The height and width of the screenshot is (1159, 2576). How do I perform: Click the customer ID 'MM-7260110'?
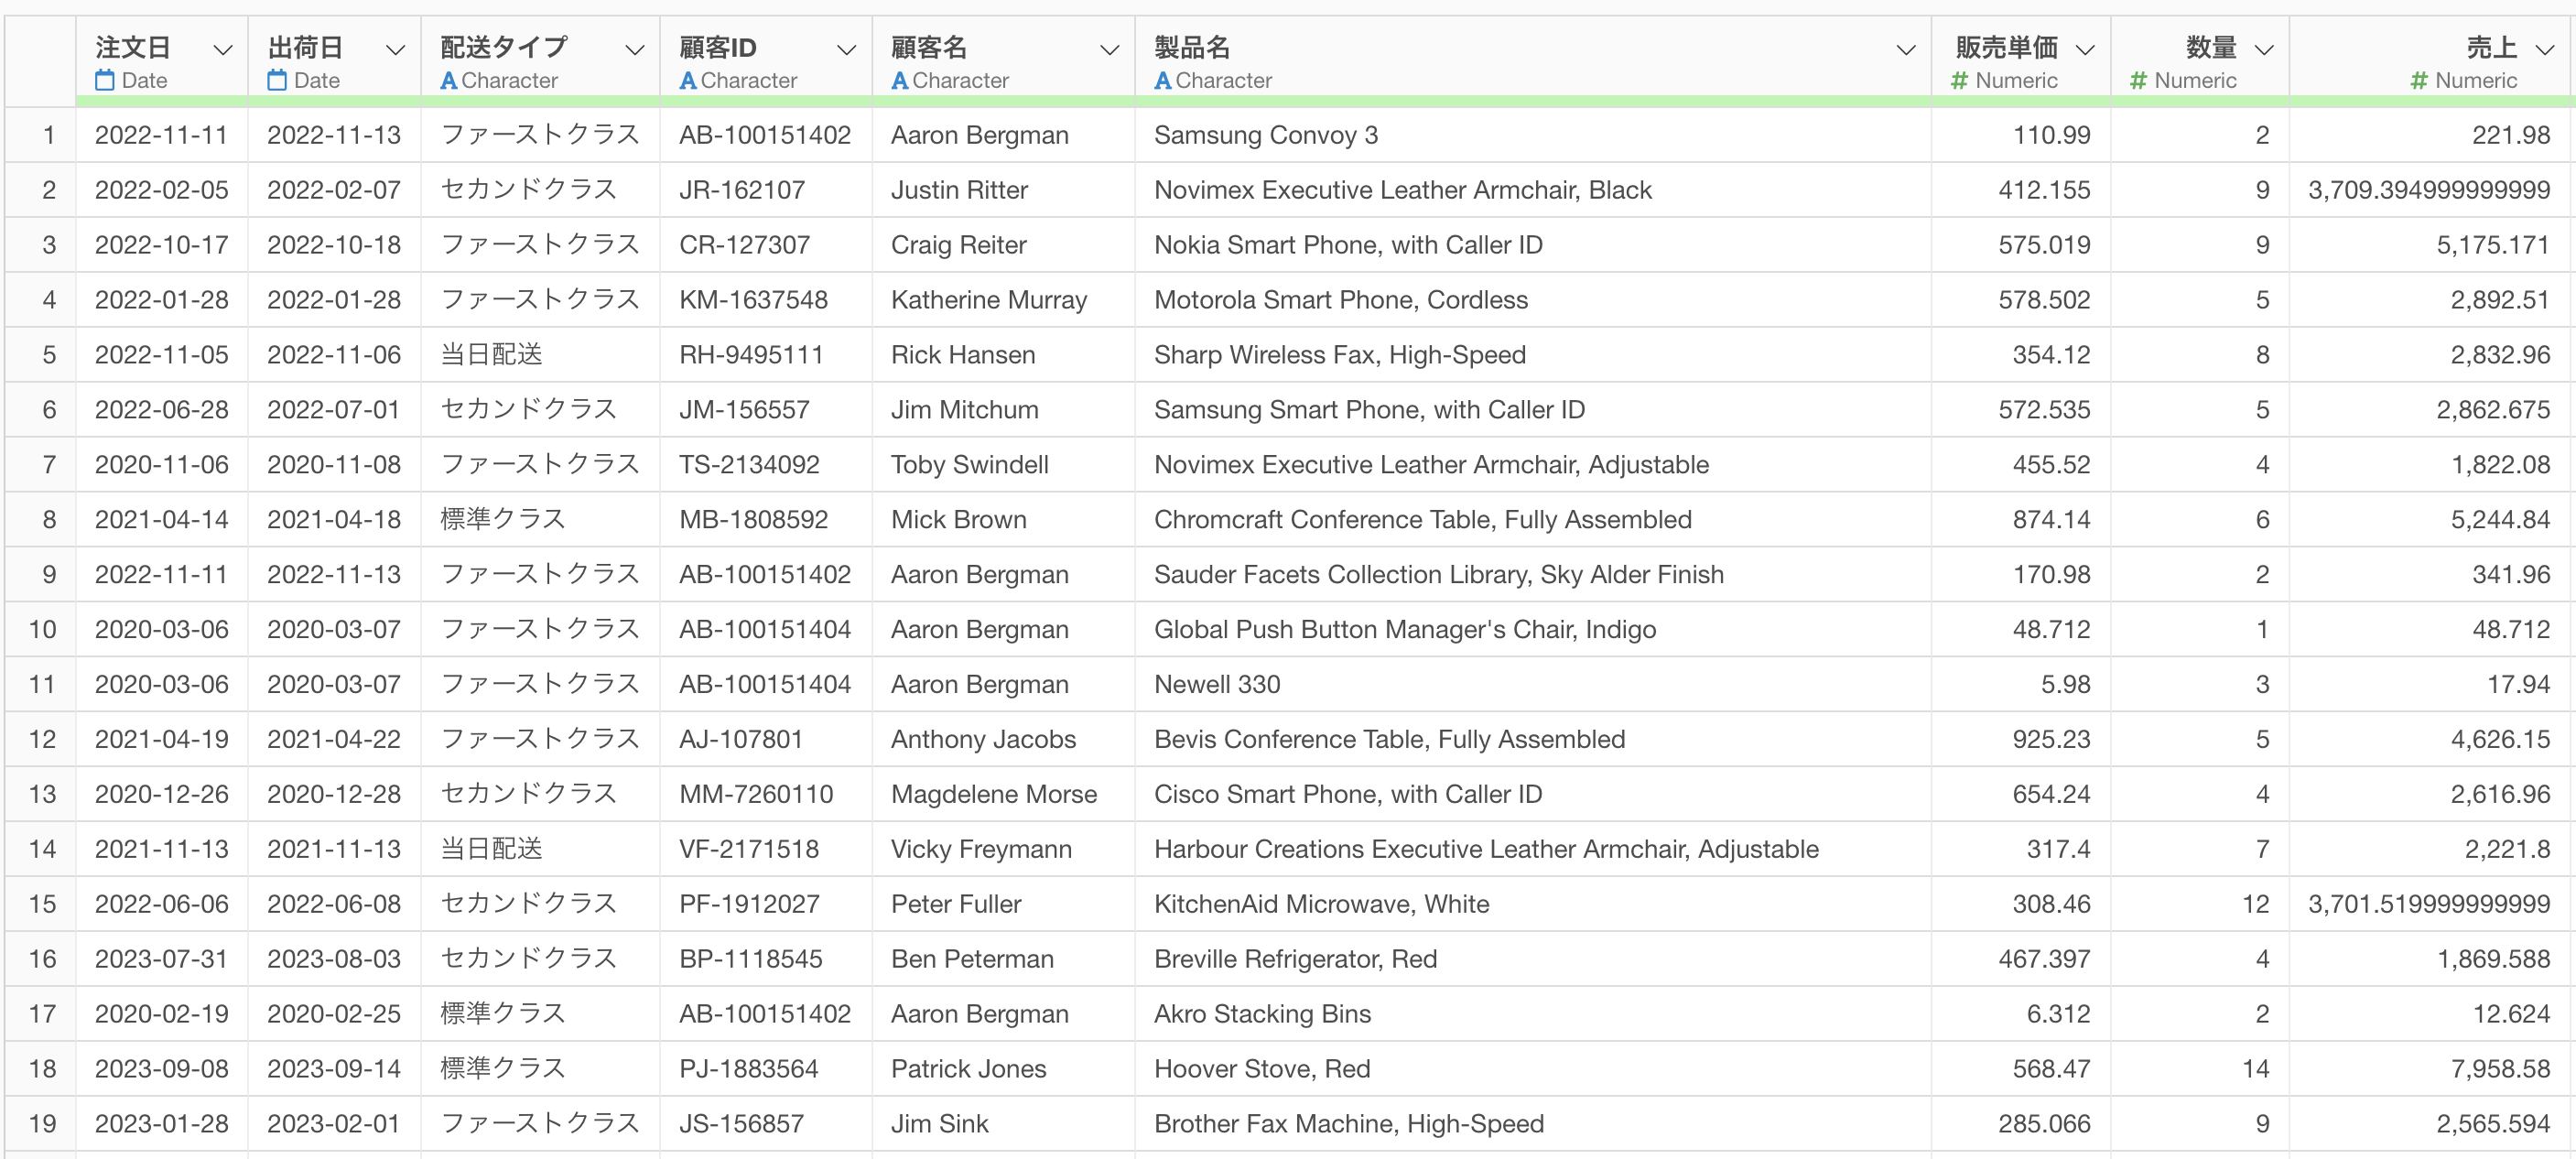756,795
